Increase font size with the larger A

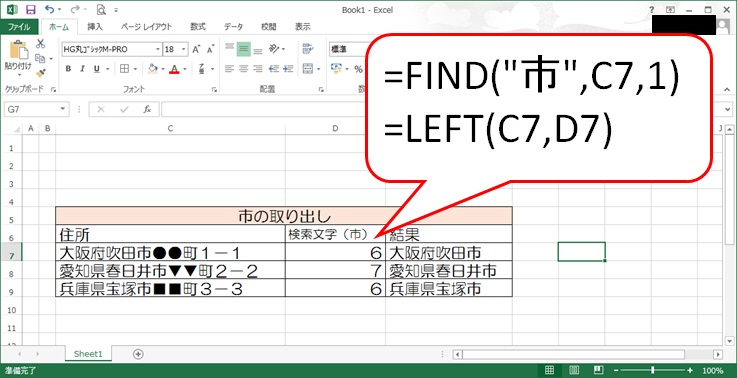pyautogui.click(x=196, y=49)
